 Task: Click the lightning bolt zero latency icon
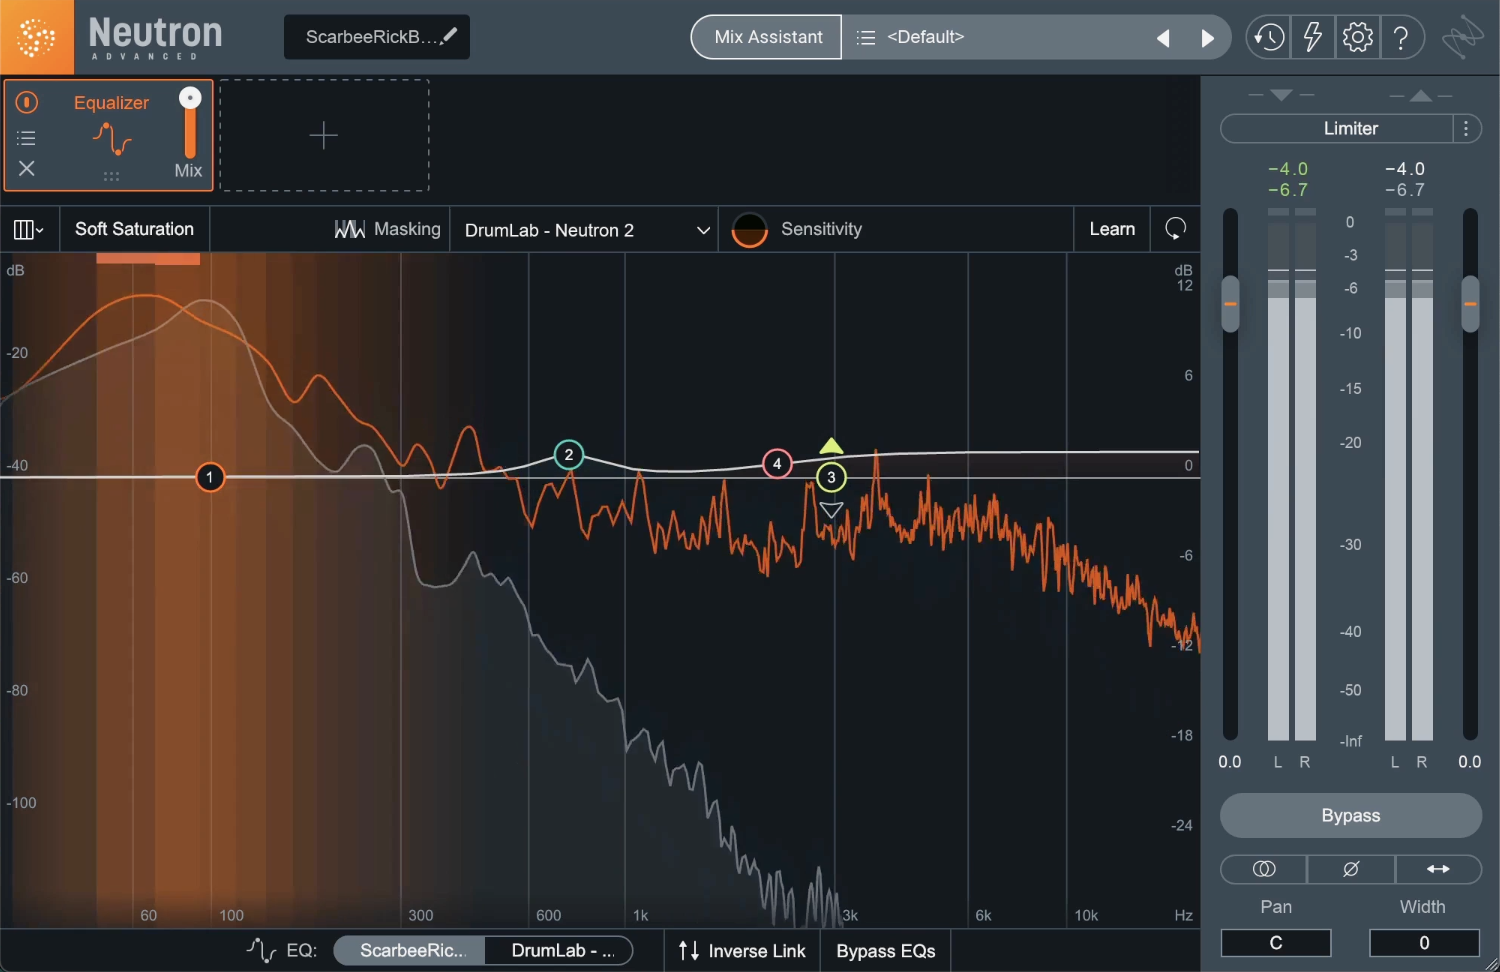click(1312, 38)
